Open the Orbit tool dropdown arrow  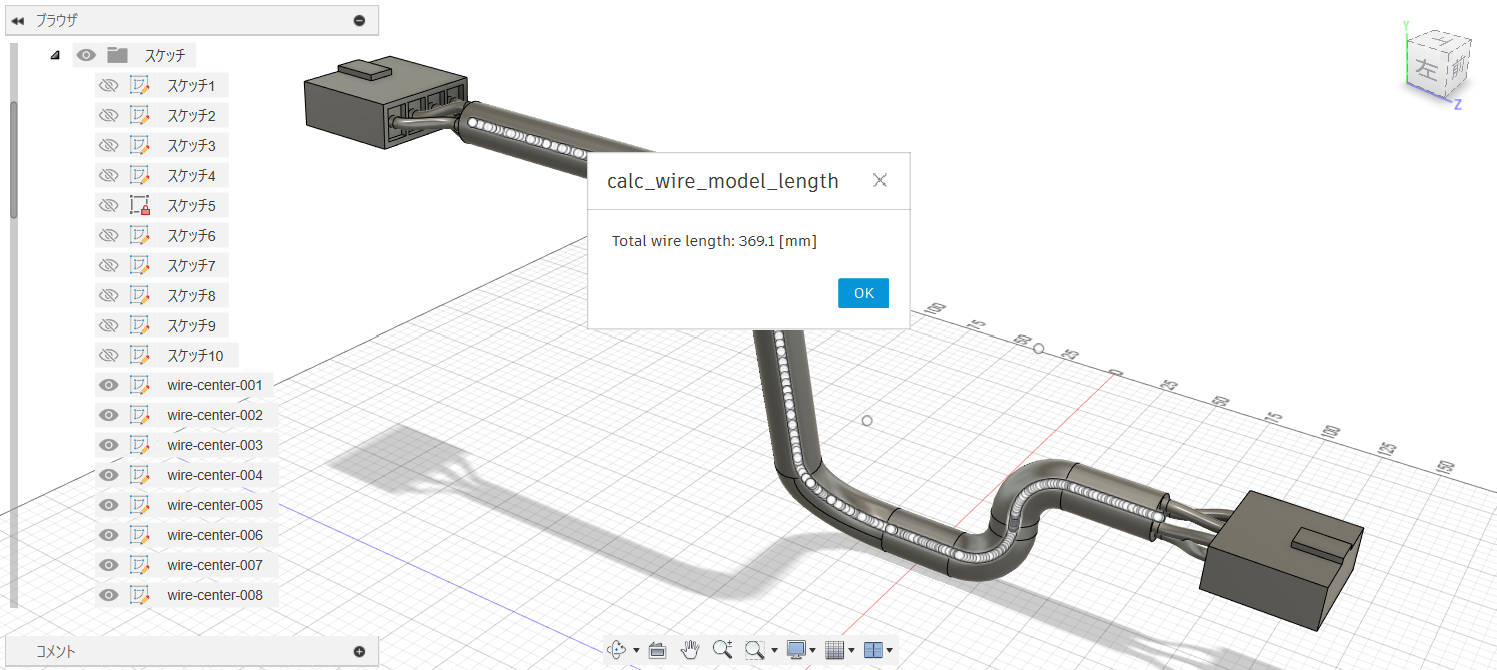[x=636, y=650]
